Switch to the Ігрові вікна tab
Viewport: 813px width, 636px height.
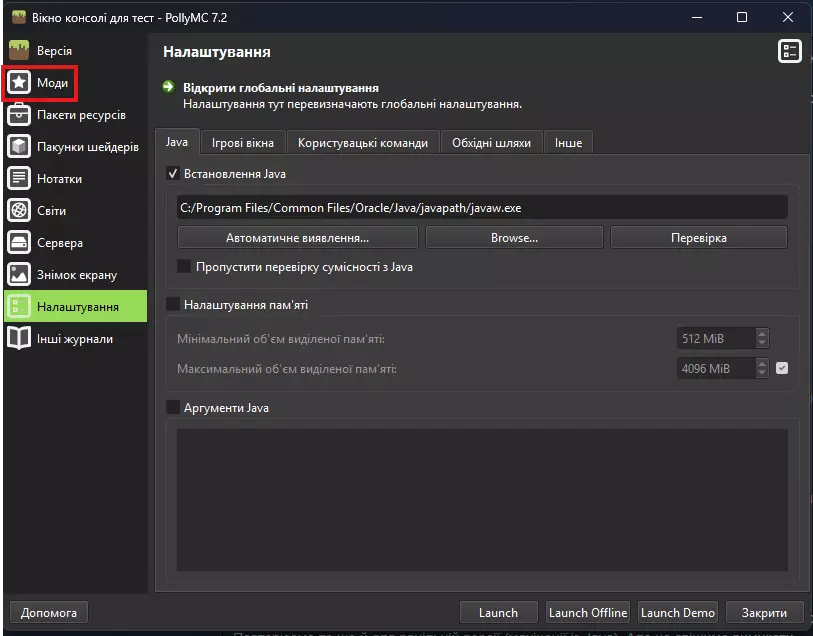point(243,143)
